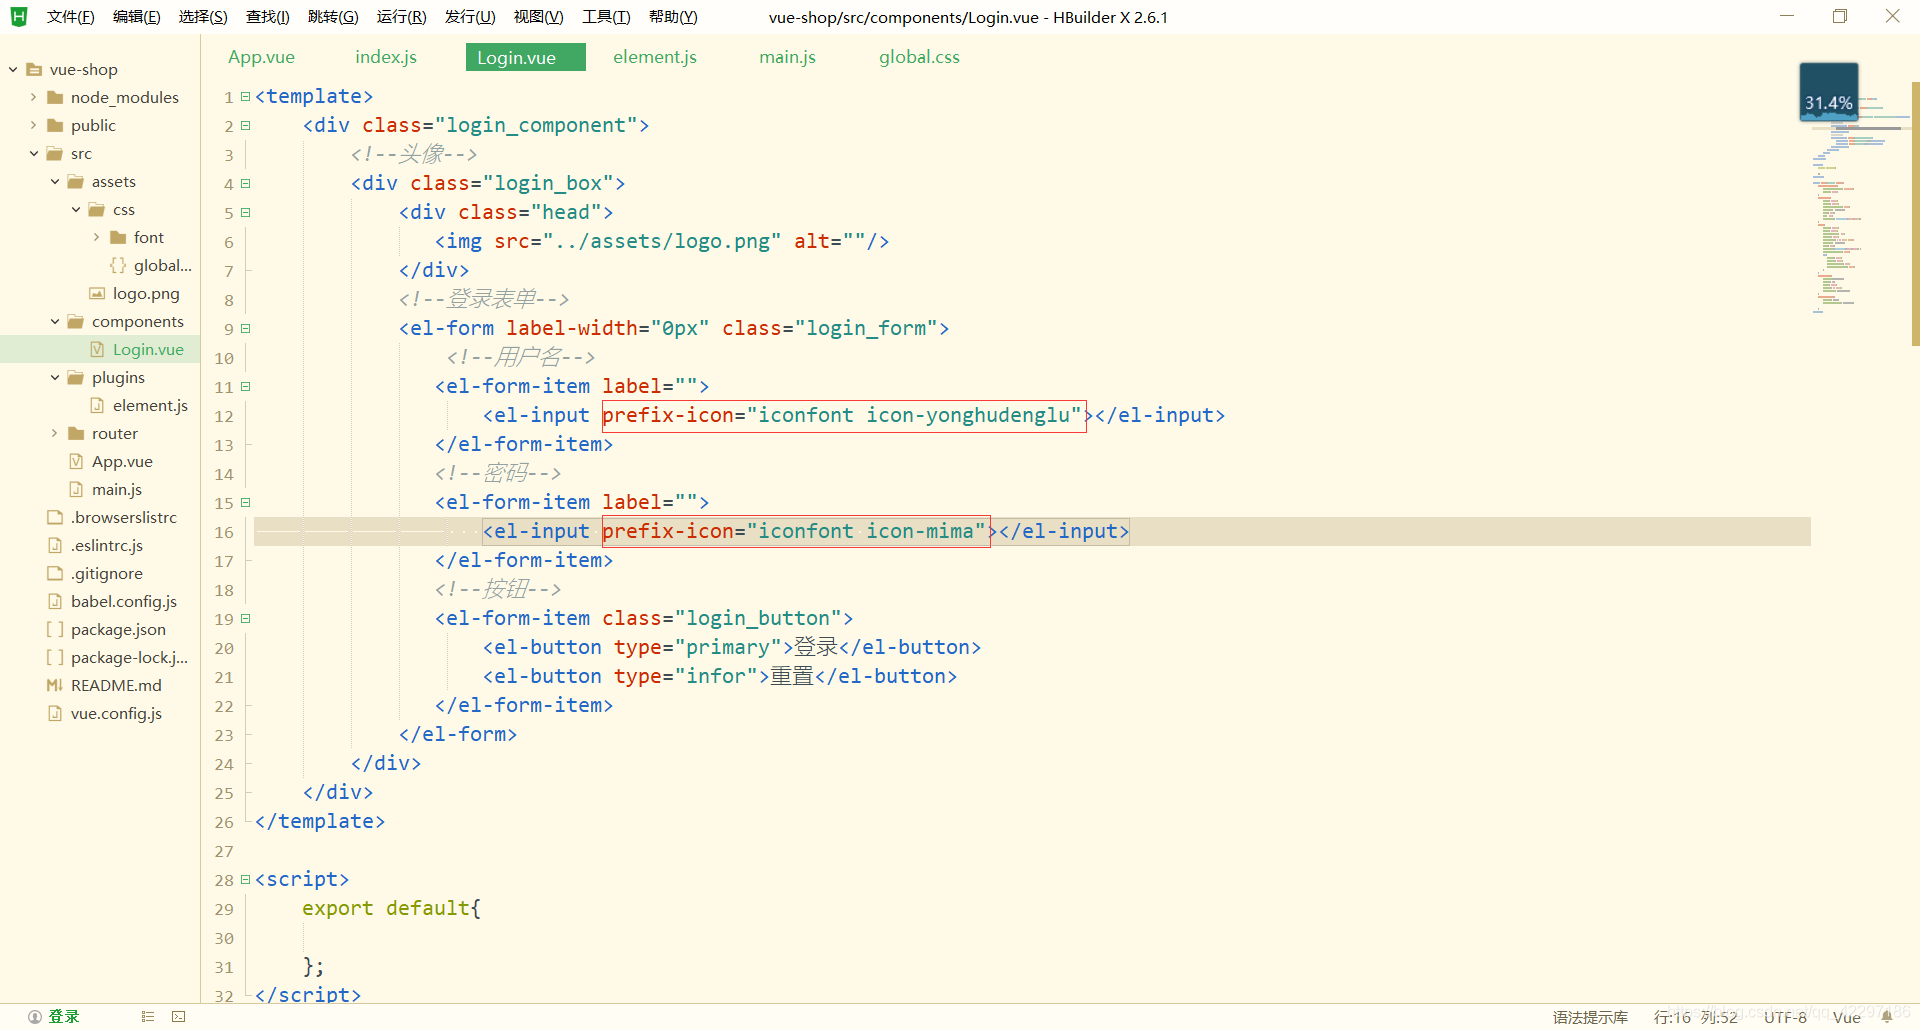Collapse the assets folder arrow
The image size is (1920, 1030).
54,181
